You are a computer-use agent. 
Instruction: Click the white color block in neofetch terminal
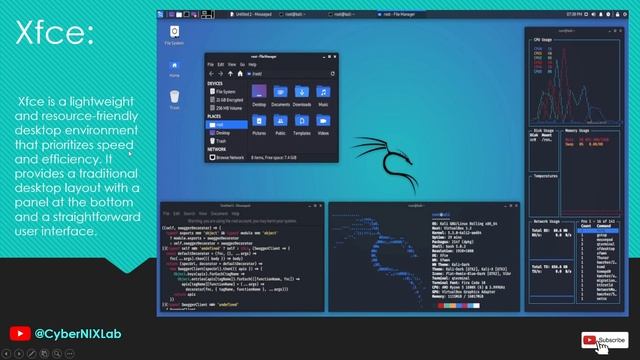[x=476, y=305]
